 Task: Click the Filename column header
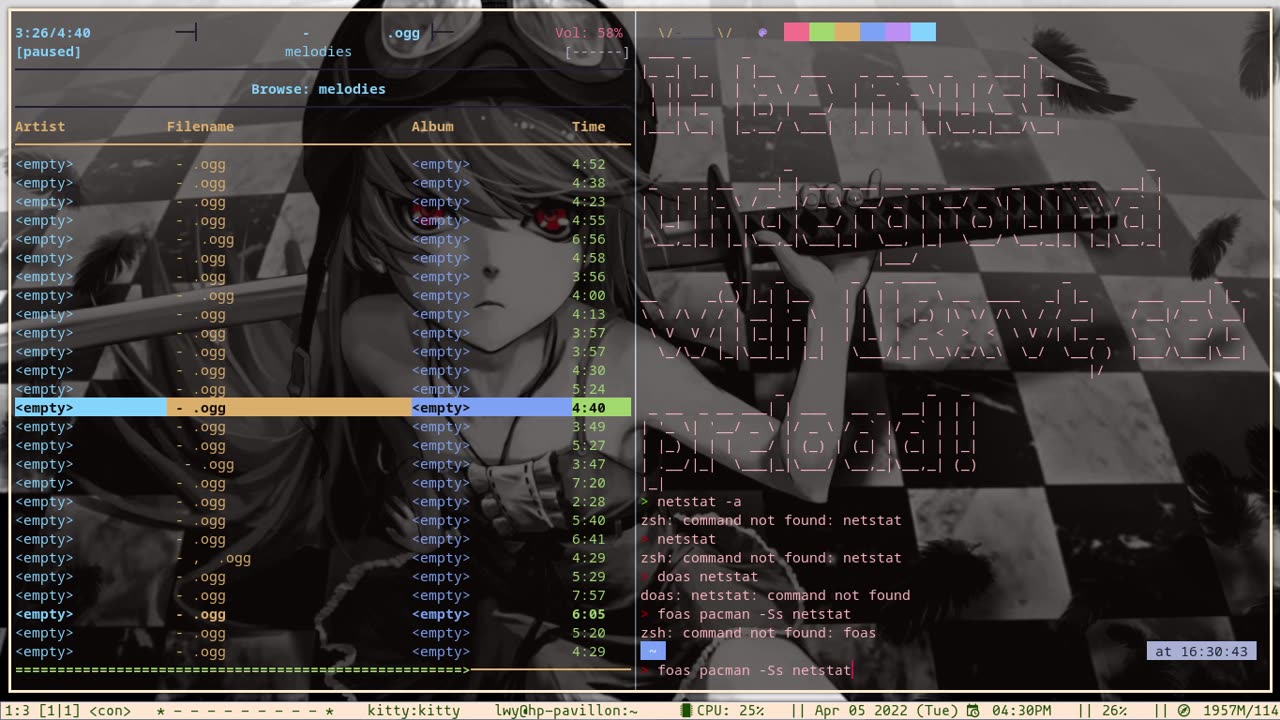(200, 127)
